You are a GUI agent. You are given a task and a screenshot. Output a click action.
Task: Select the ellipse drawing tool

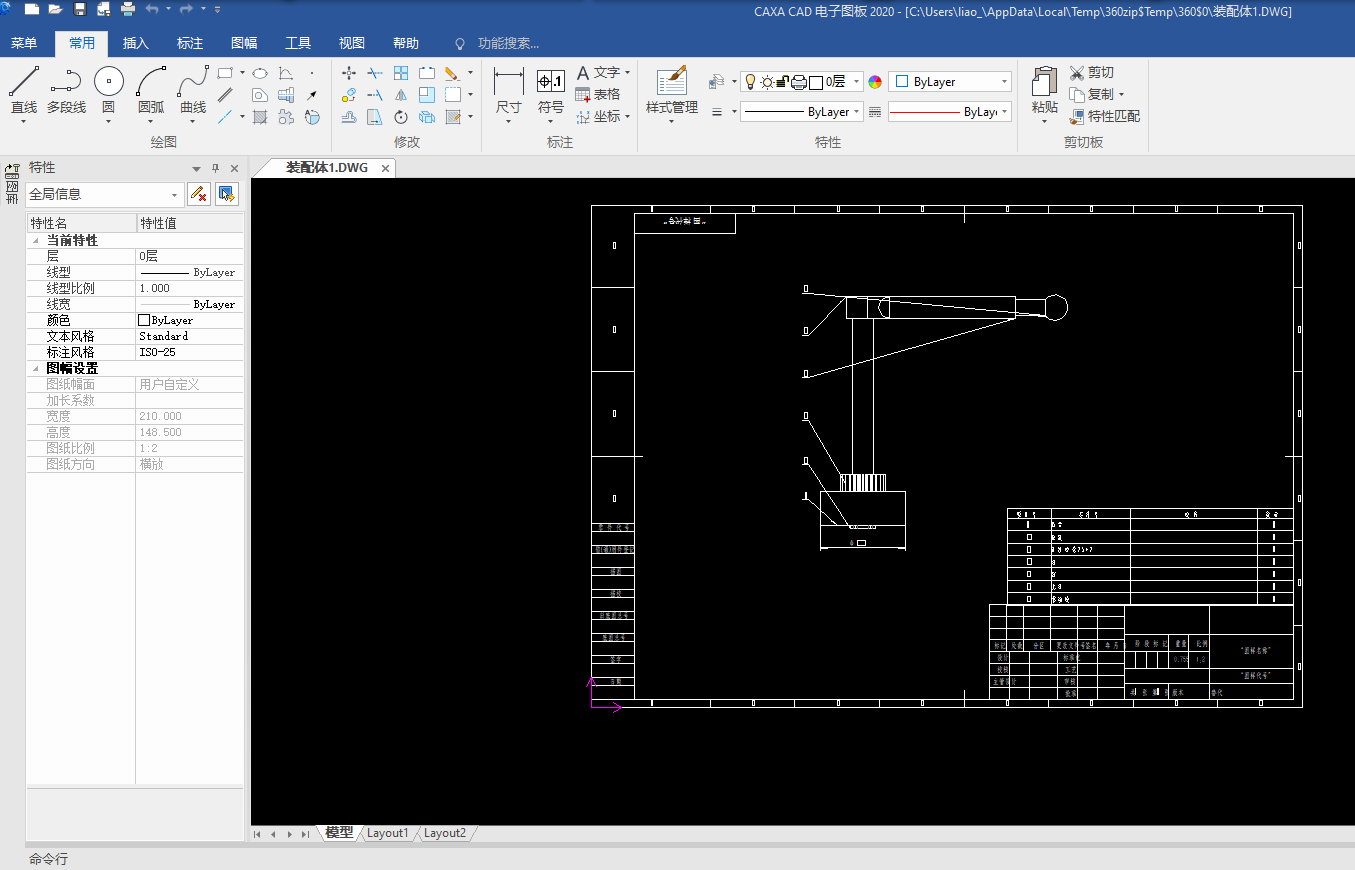coord(260,73)
